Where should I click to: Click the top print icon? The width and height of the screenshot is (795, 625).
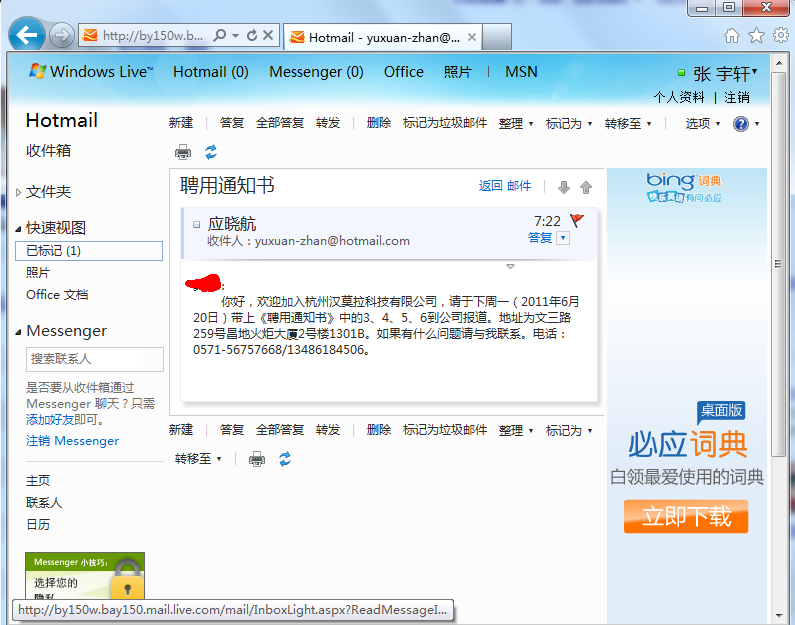coord(183,152)
